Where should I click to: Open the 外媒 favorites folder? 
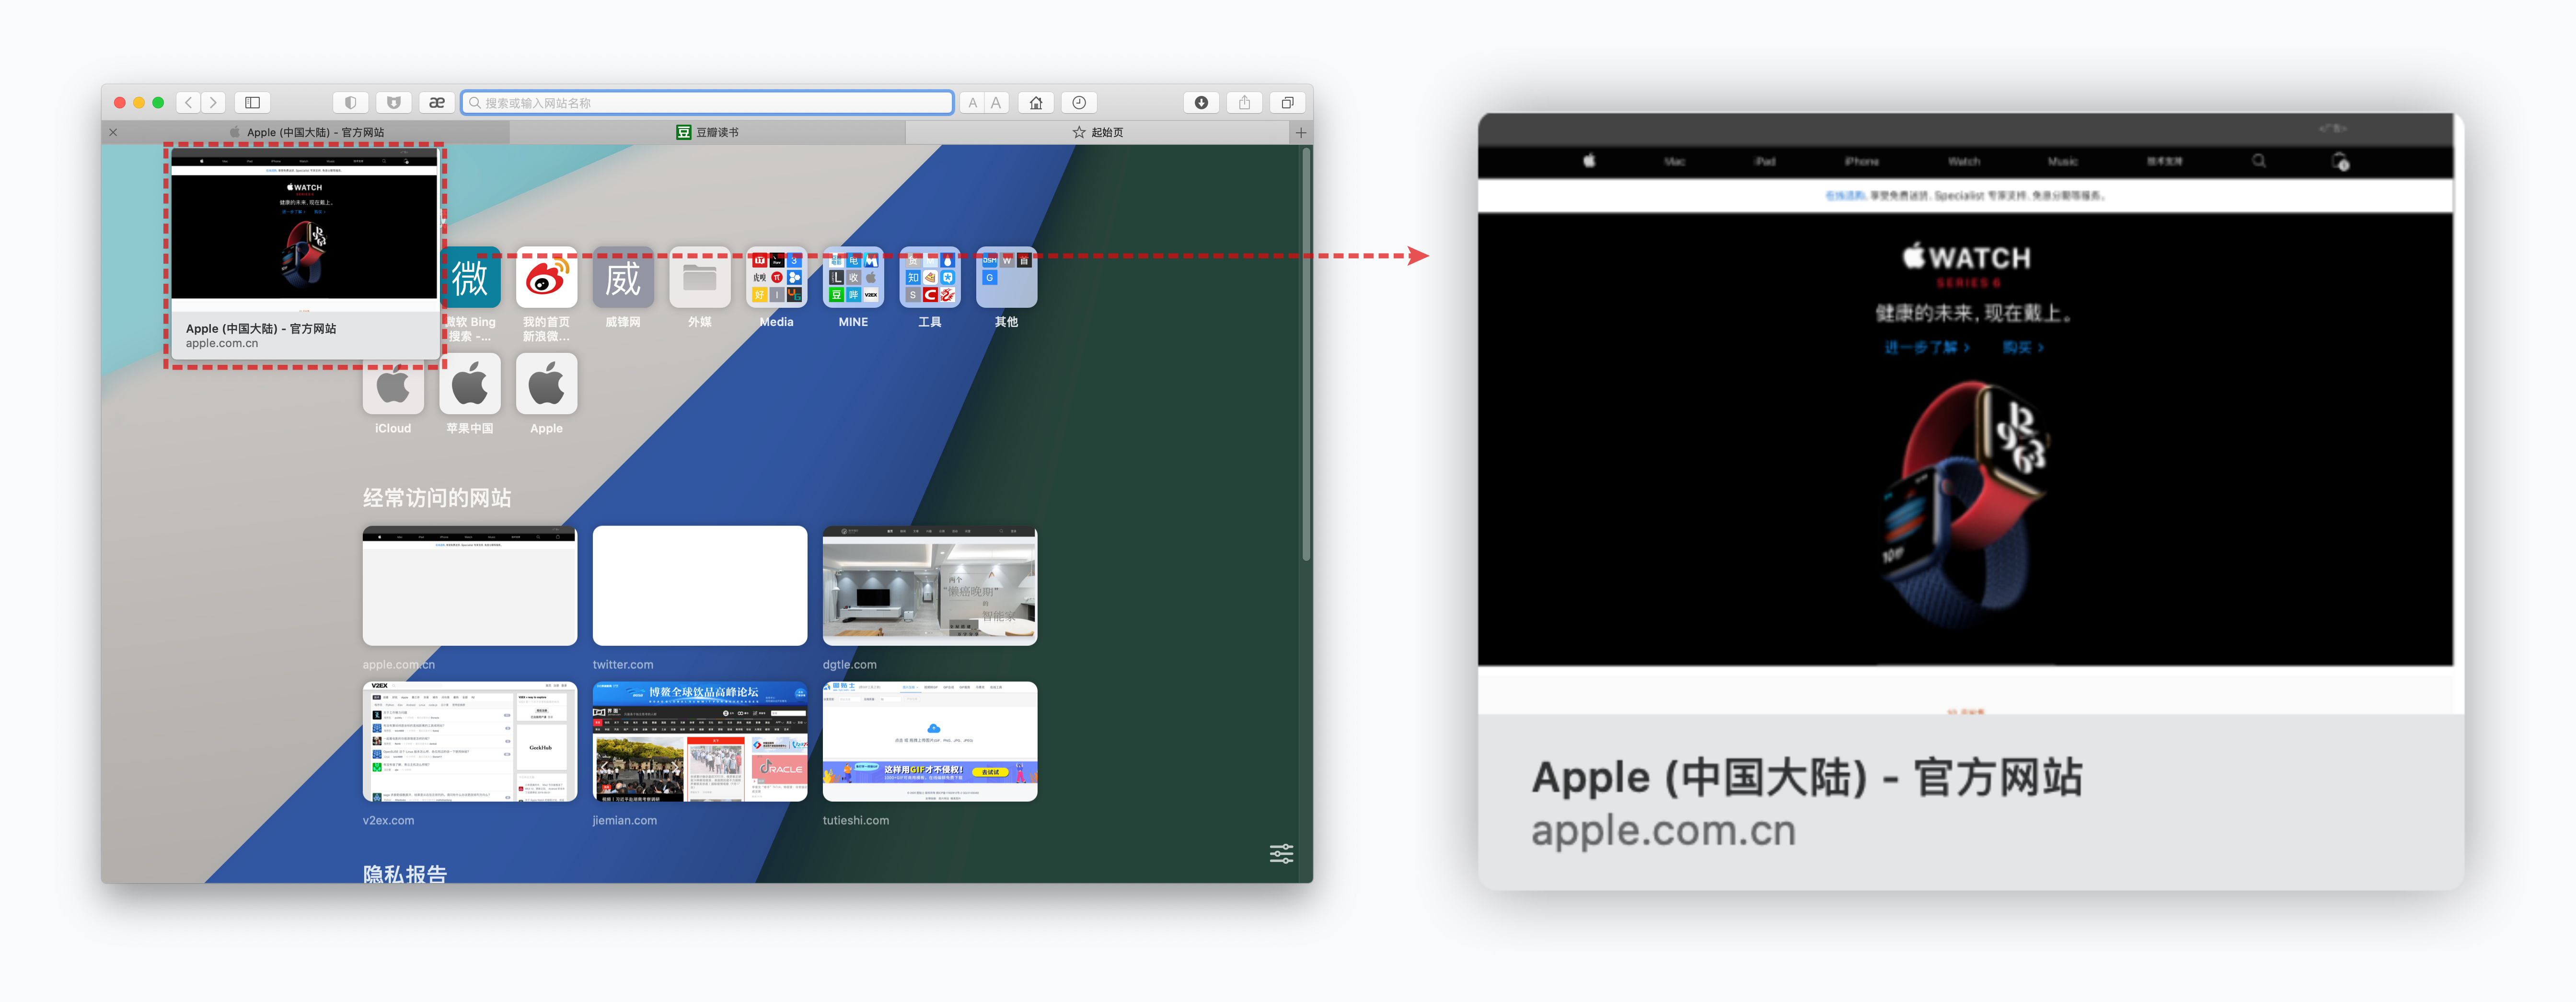pyautogui.click(x=700, y=277)
